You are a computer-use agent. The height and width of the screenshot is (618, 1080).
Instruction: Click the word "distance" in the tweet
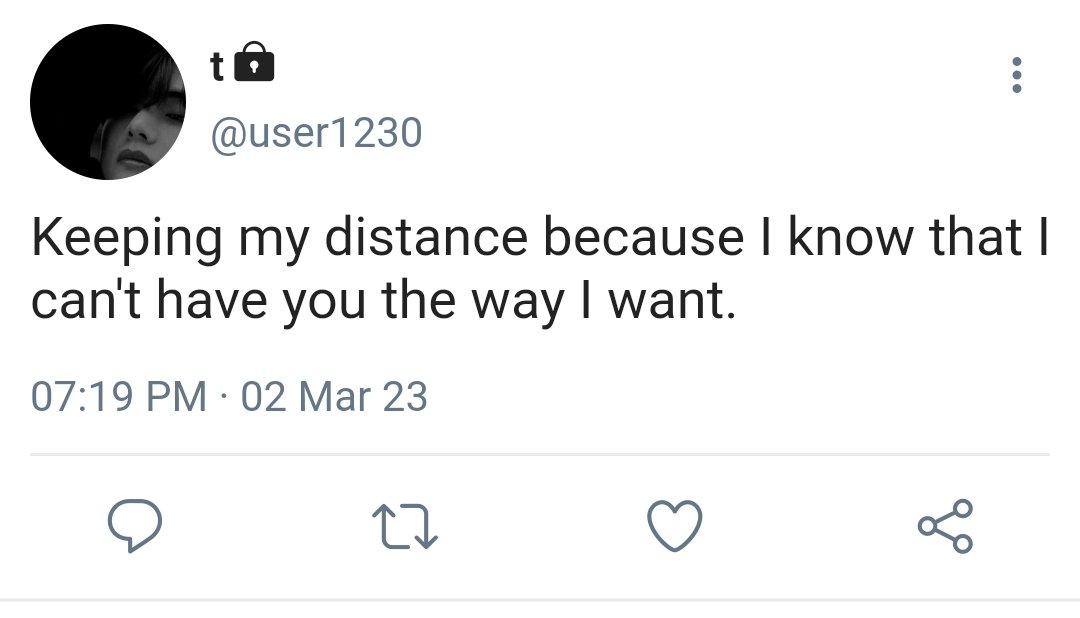[x=426, y=236]
